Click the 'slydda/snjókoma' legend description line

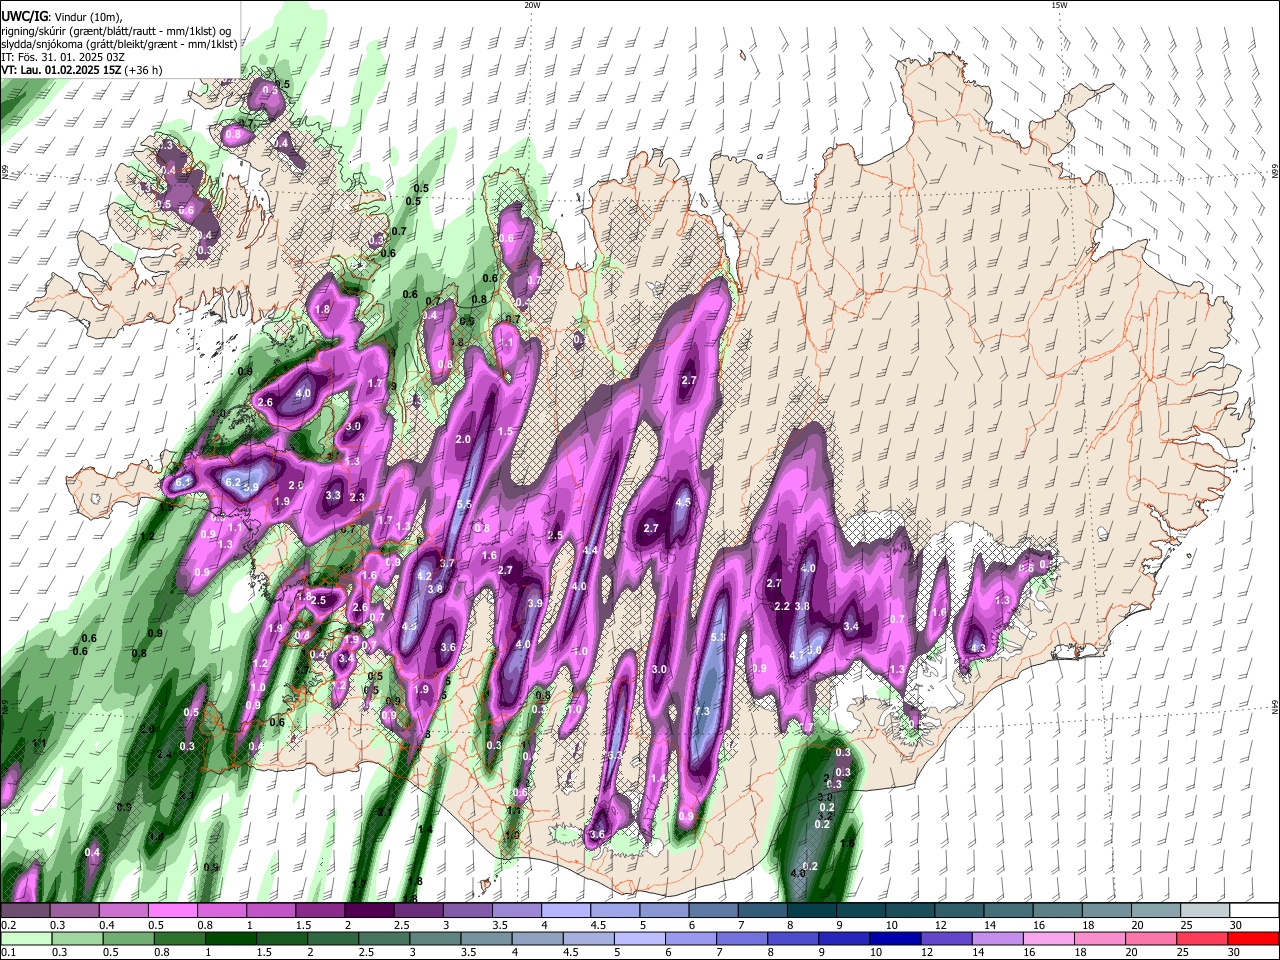(x=119, y=44)
